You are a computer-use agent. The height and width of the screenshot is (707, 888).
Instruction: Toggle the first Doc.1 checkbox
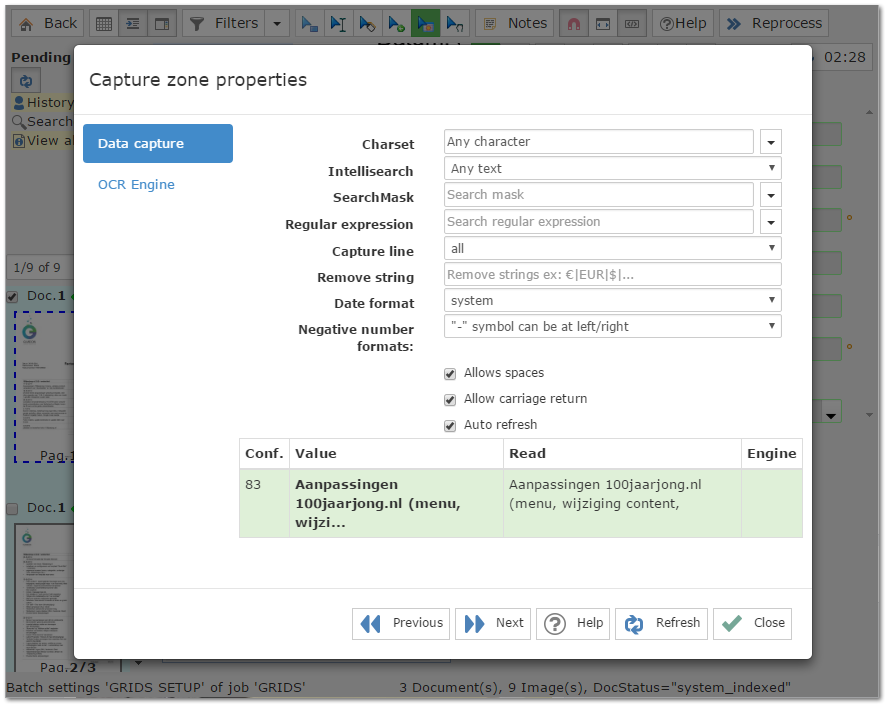12,297
